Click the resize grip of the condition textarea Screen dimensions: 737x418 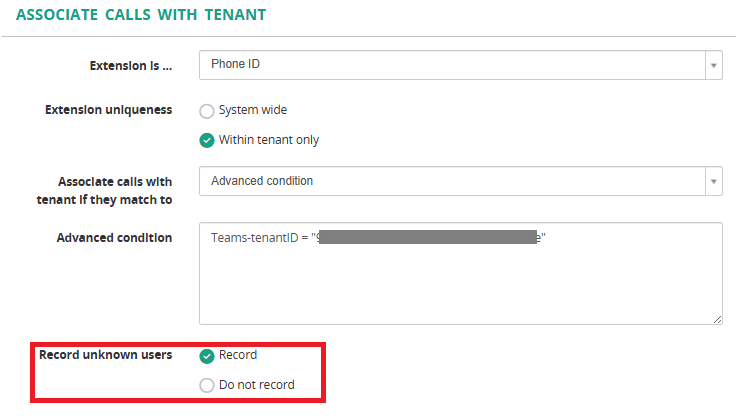pyautogui.click(x=717, y=319)
